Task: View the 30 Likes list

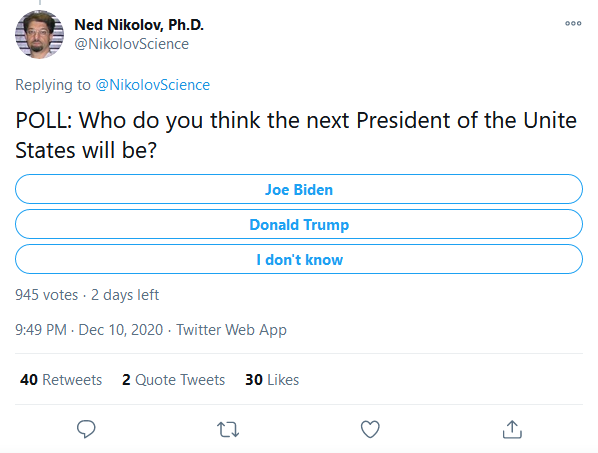Action: tap(272, 380)
